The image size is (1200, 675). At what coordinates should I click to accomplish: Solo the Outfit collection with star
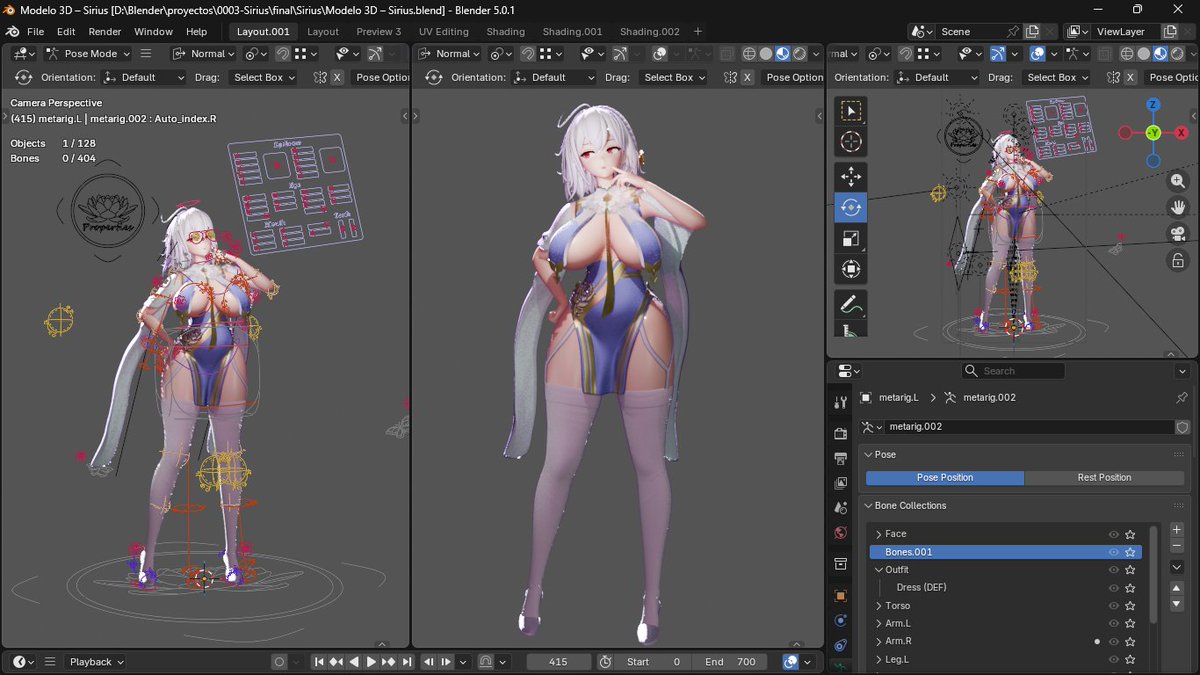pyautogui.click(x=1130, y=570)
